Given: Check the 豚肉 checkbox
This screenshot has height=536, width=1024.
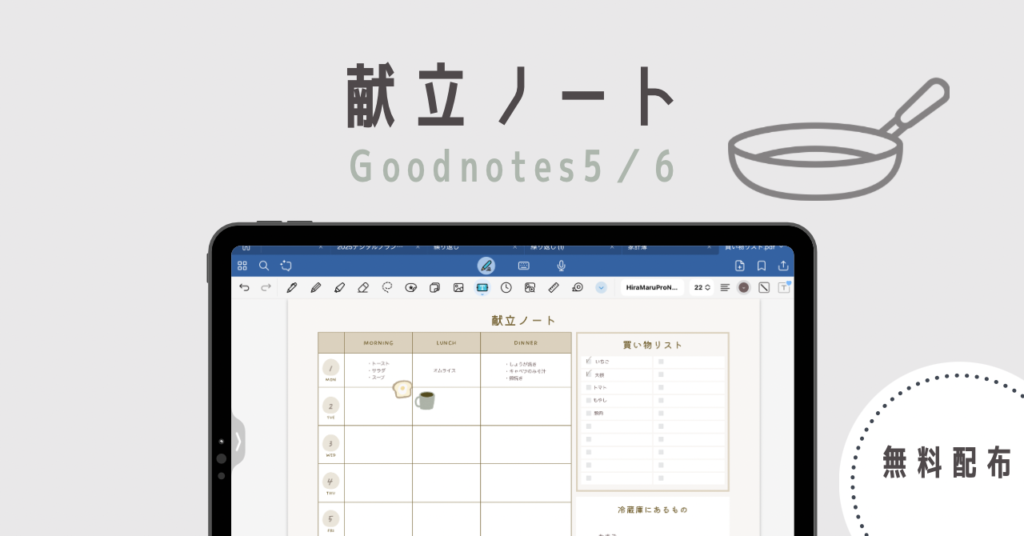Looking at the screenshot, I should pyautogui.click(x=588, y=413).
